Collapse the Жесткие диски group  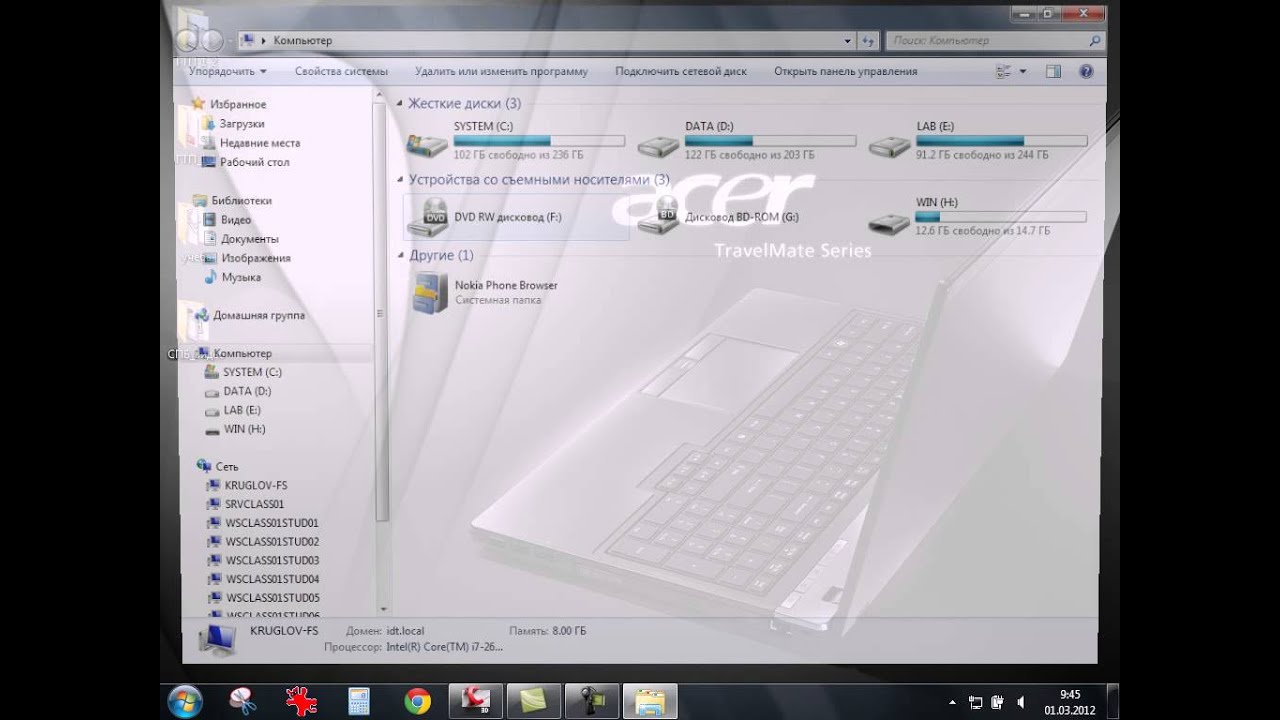[x=400, y=103]
